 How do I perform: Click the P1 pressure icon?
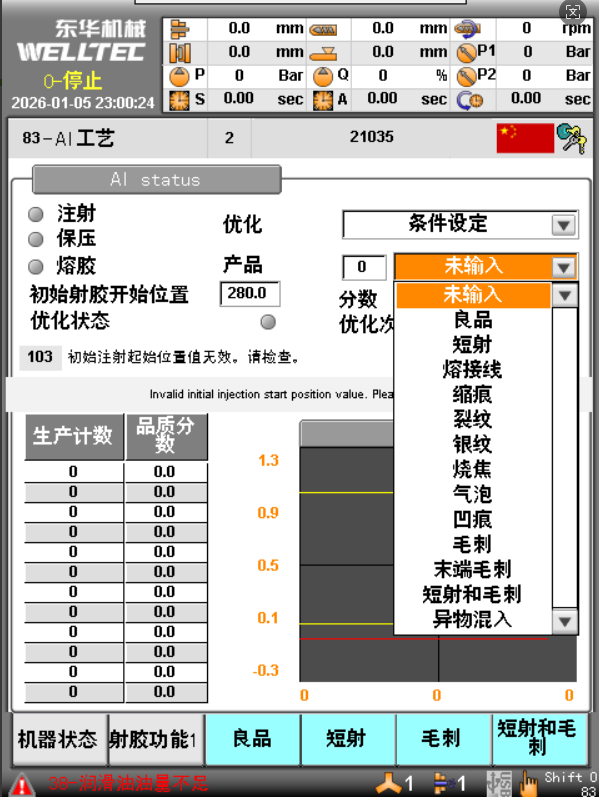[465, 53]
